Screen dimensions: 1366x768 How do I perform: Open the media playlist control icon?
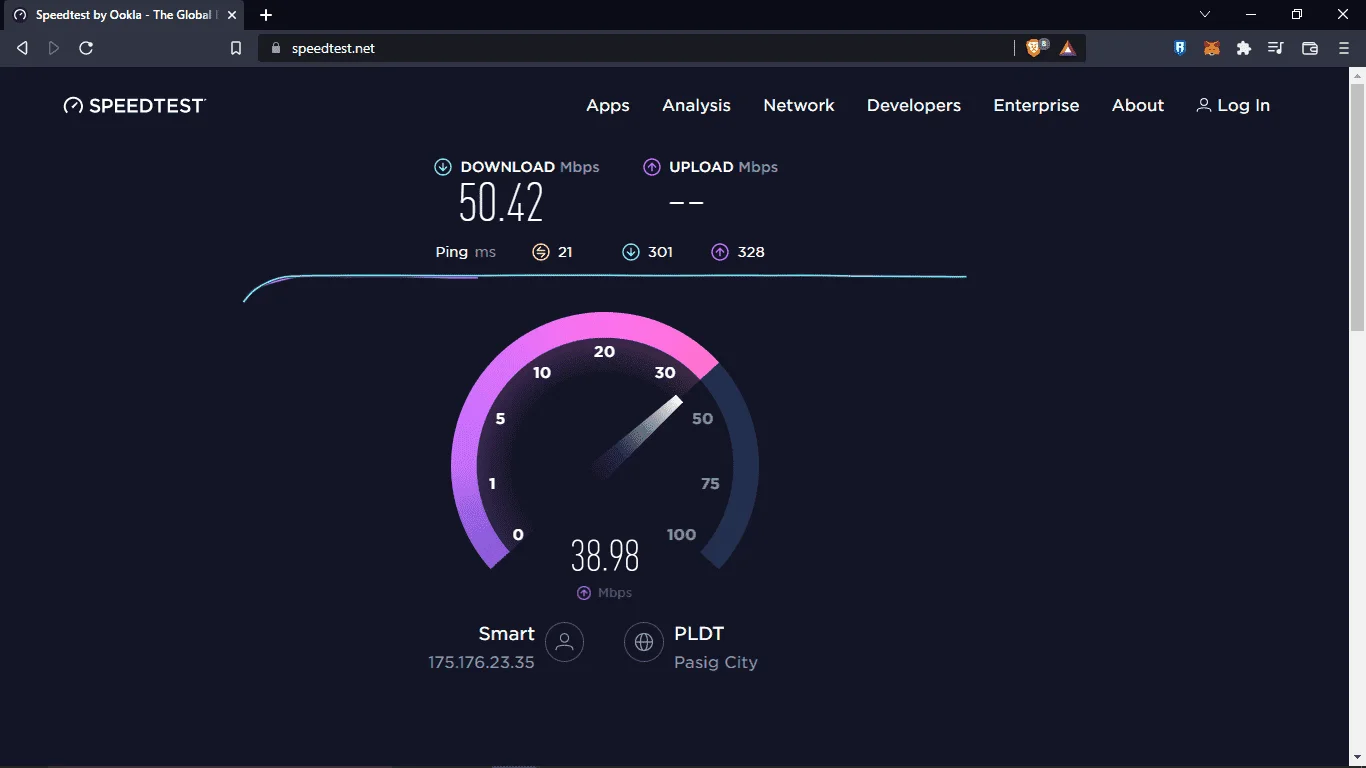tap(1276, 48)
